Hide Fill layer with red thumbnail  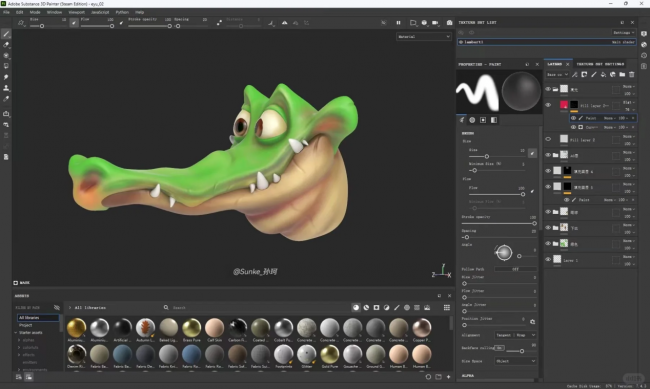pos(548,105)
